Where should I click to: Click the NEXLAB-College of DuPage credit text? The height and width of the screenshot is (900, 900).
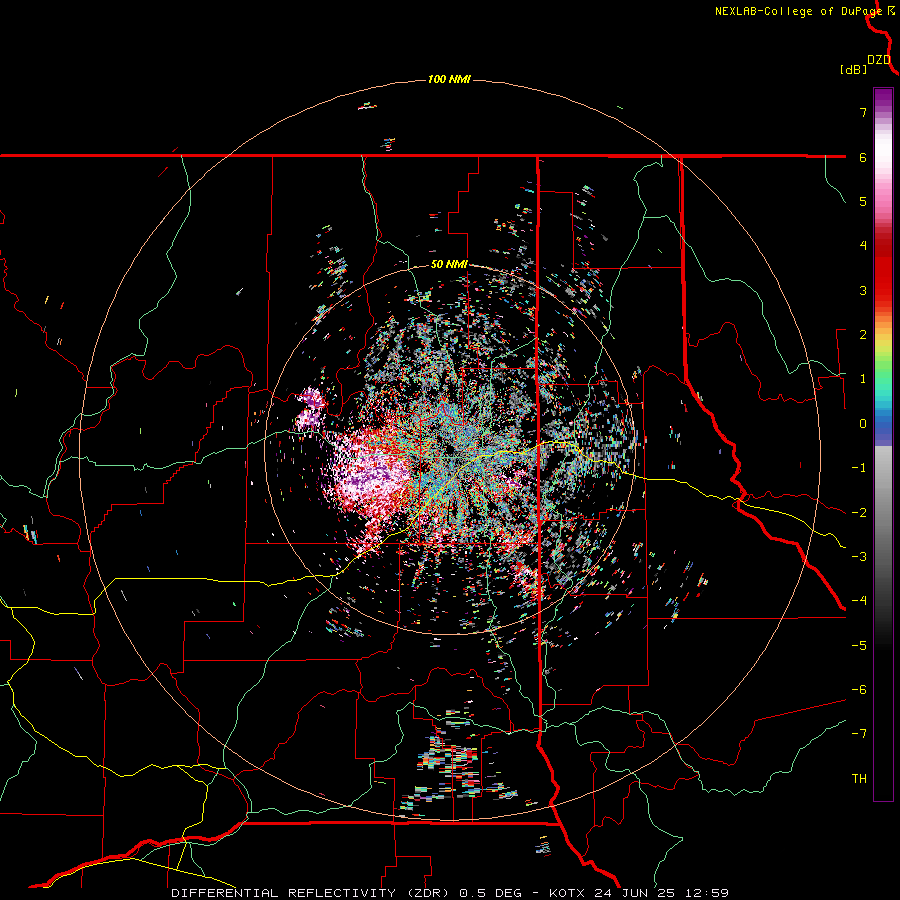pos(798,11)
